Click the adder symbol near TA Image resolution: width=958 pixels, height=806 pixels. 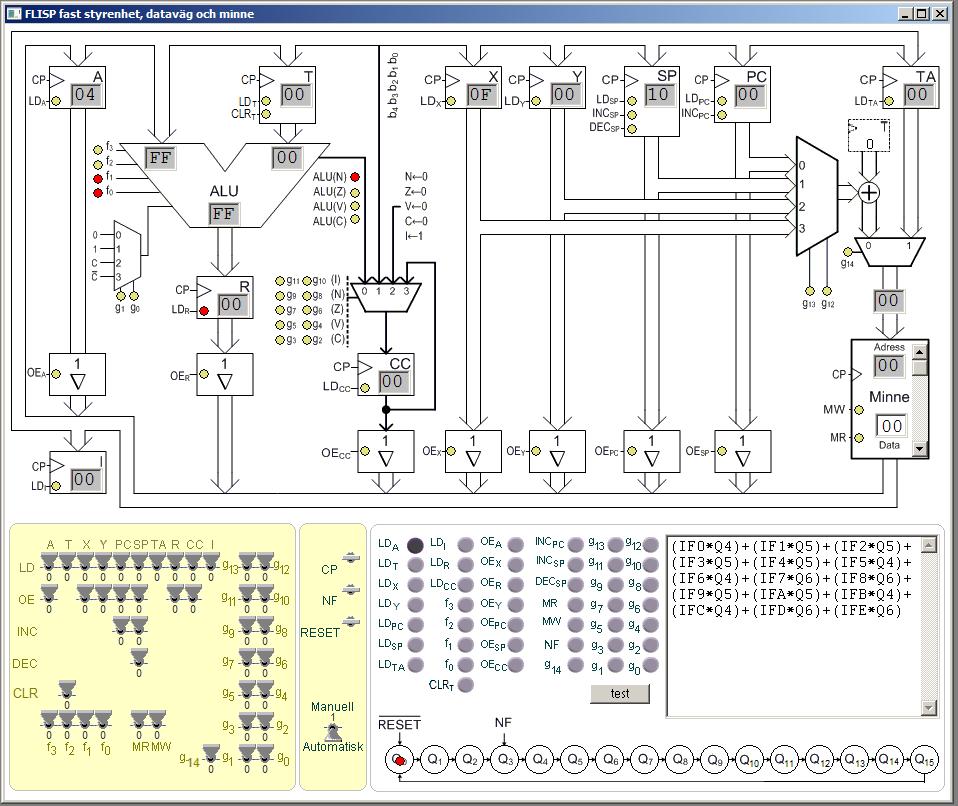pyautogui.click(x=869, y=193)
